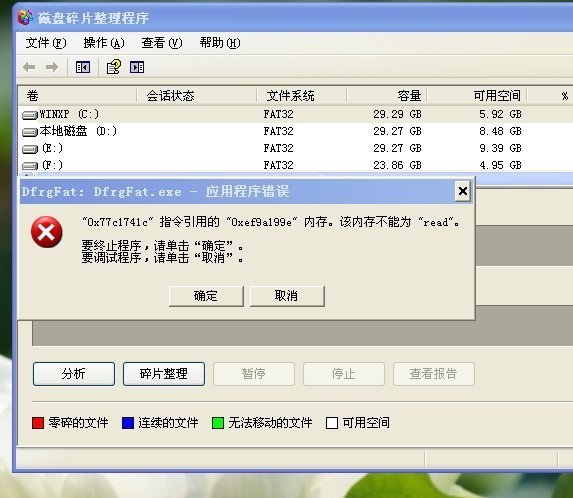Viewport: 573px width, 498px height.
Task: Click 确定 to terminate the program
Action: click(x=206, y=296)
